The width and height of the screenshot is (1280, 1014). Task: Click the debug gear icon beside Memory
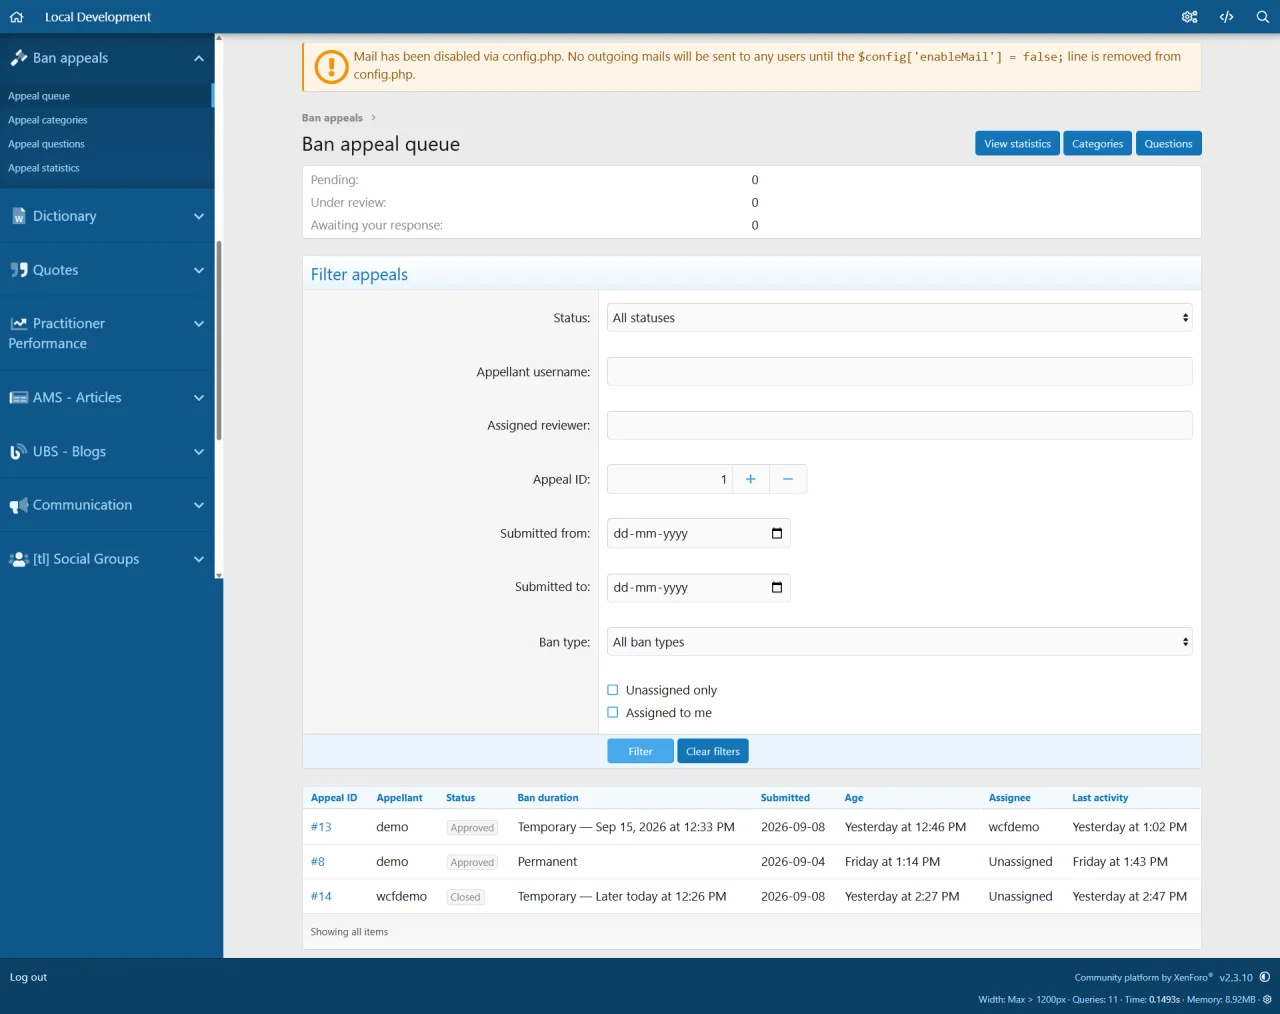point(1268,999)
